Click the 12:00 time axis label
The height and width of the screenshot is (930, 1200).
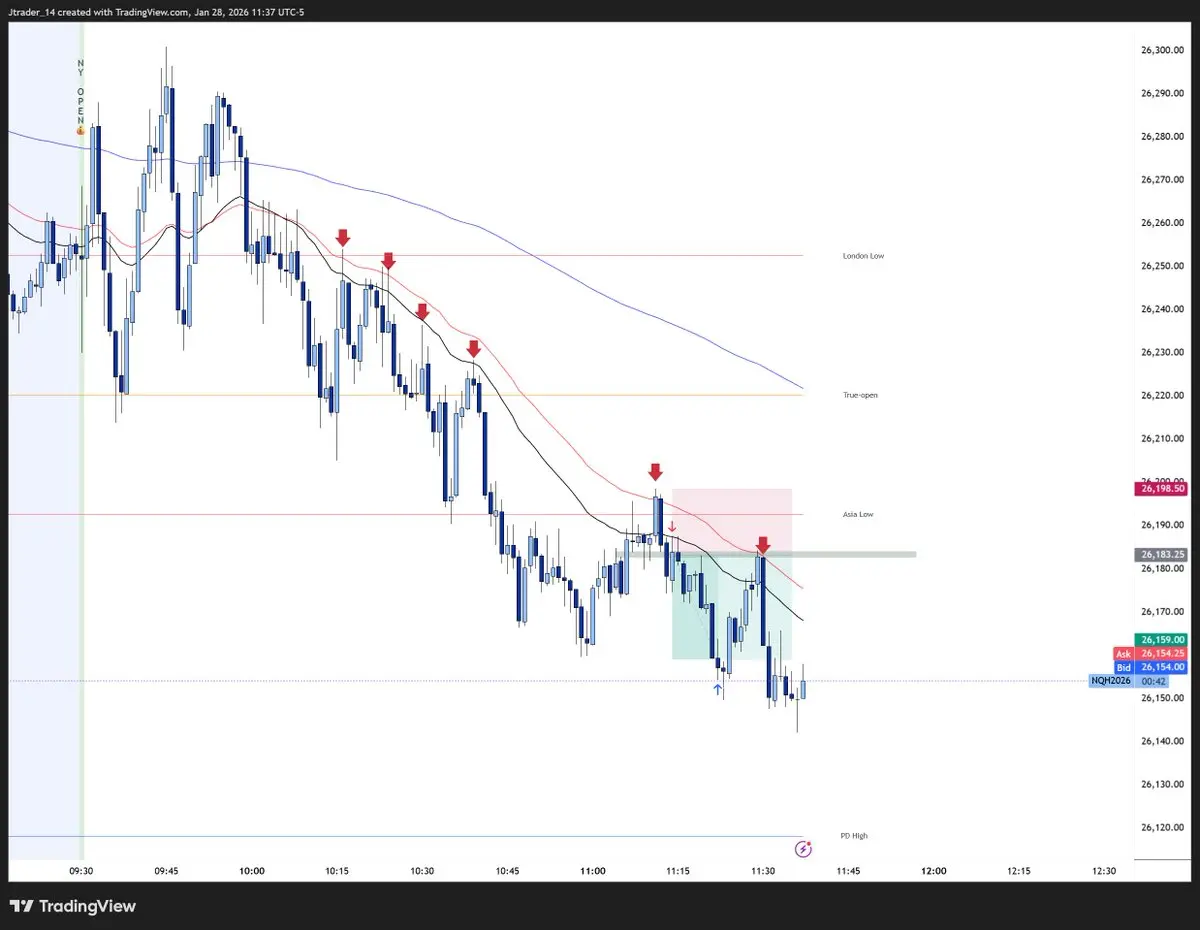point(933,871)
